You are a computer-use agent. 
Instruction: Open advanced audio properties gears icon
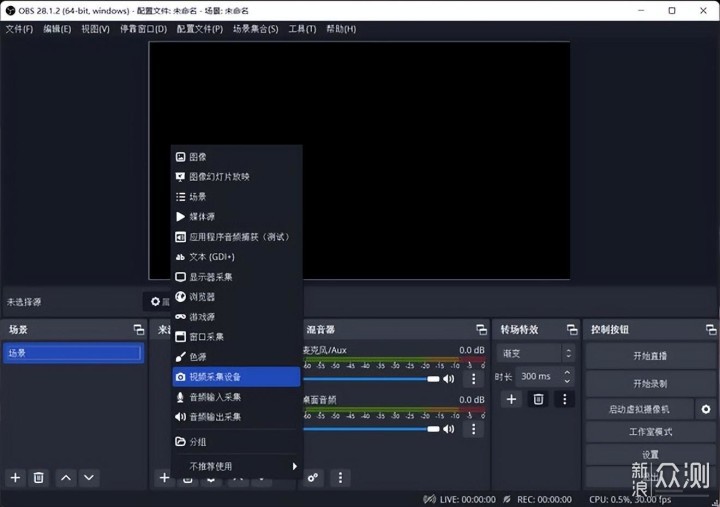(x=313, y=478)
